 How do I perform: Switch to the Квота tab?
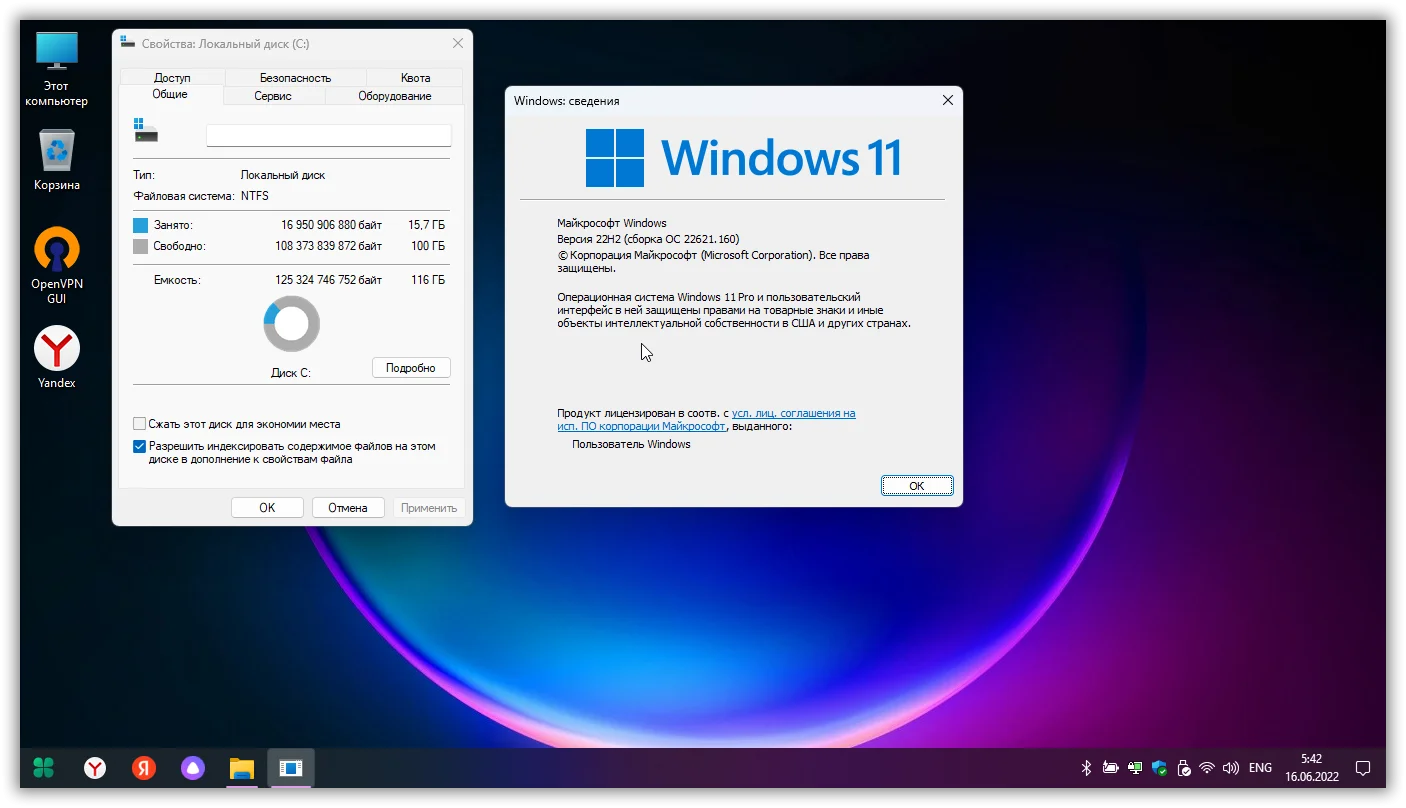point(415,77)
